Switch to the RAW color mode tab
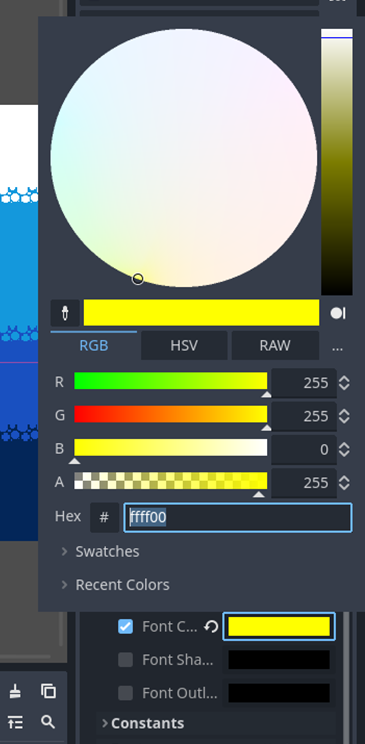This screenshot has height=744, width=365. click(275, 345)
